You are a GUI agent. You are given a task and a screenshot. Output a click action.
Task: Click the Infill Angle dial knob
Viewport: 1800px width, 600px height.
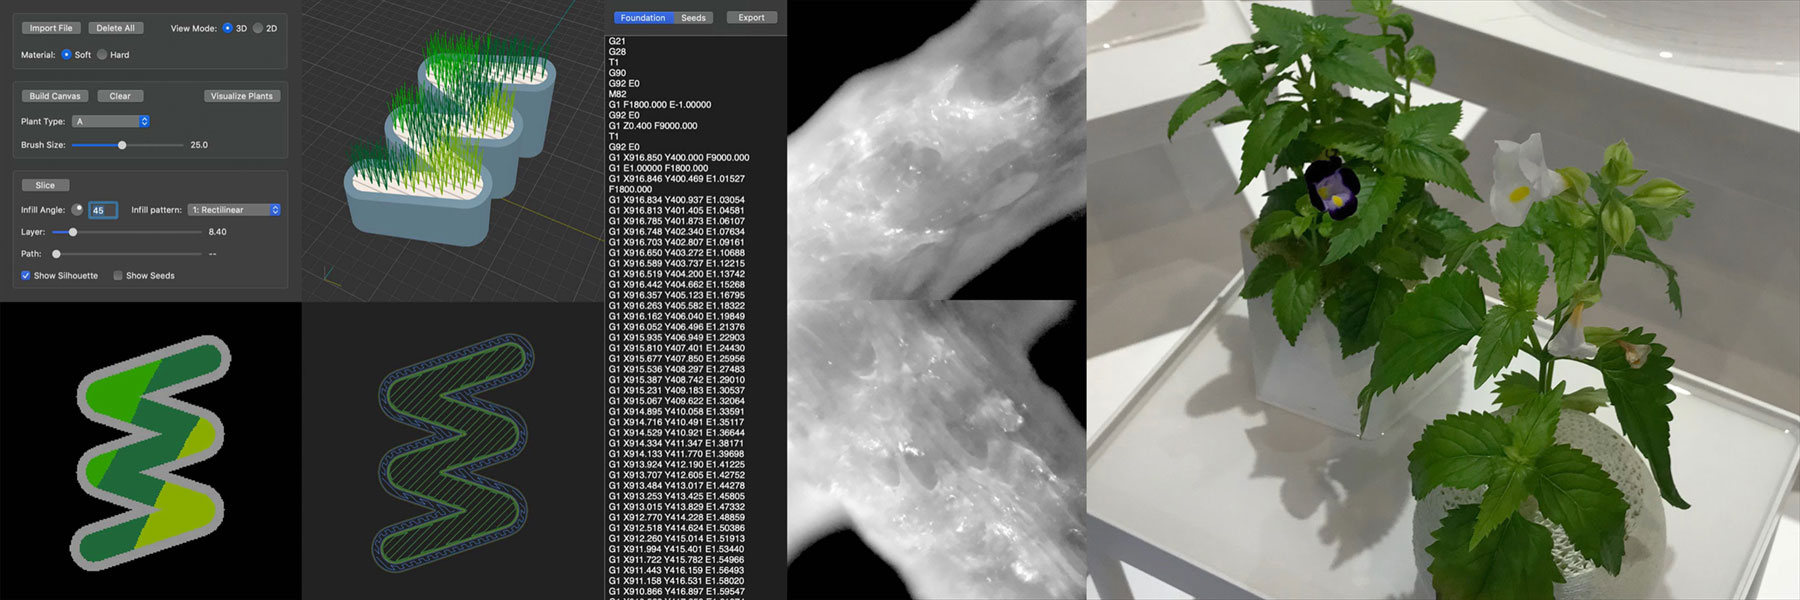(x=77, y=210)
